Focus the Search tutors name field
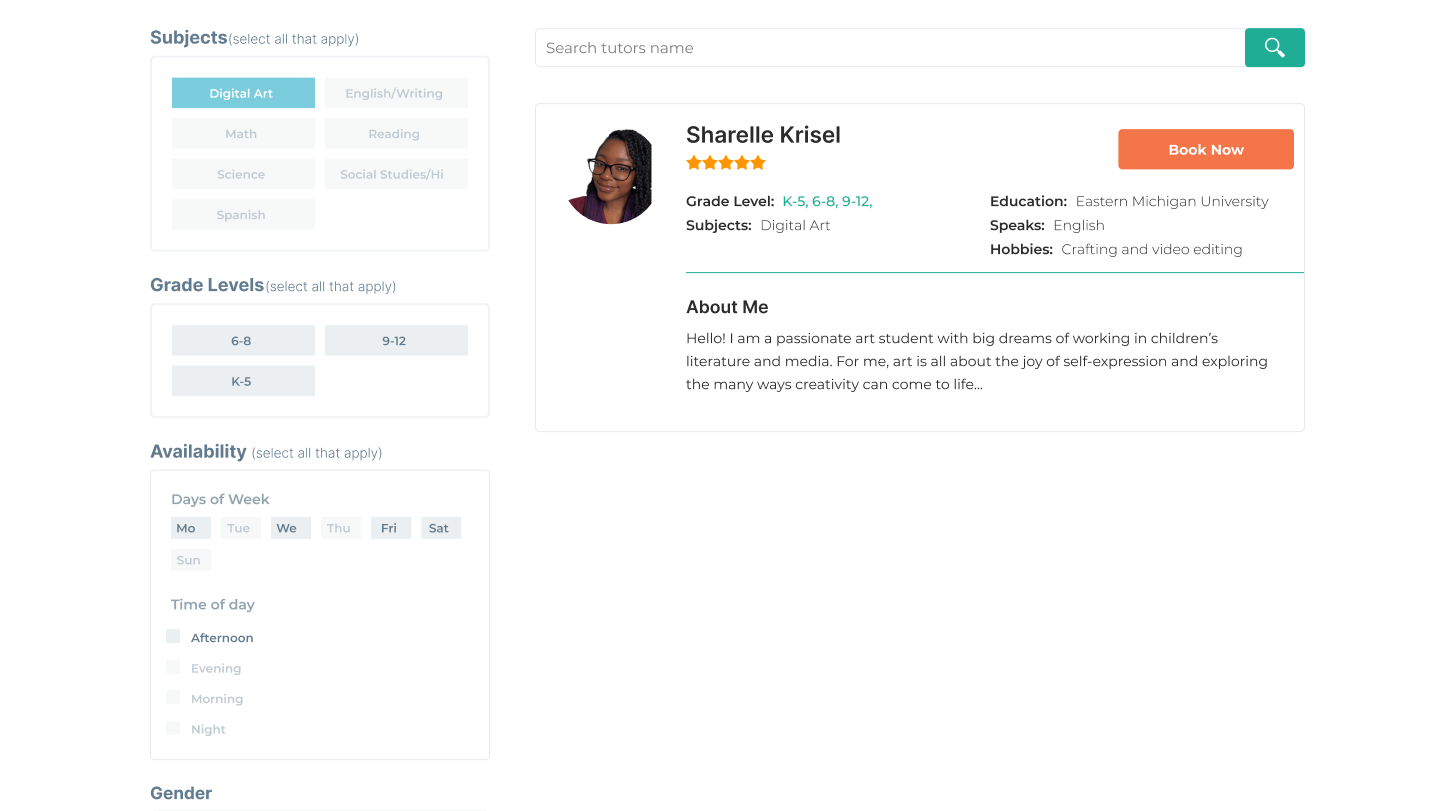 pos(890,47)
